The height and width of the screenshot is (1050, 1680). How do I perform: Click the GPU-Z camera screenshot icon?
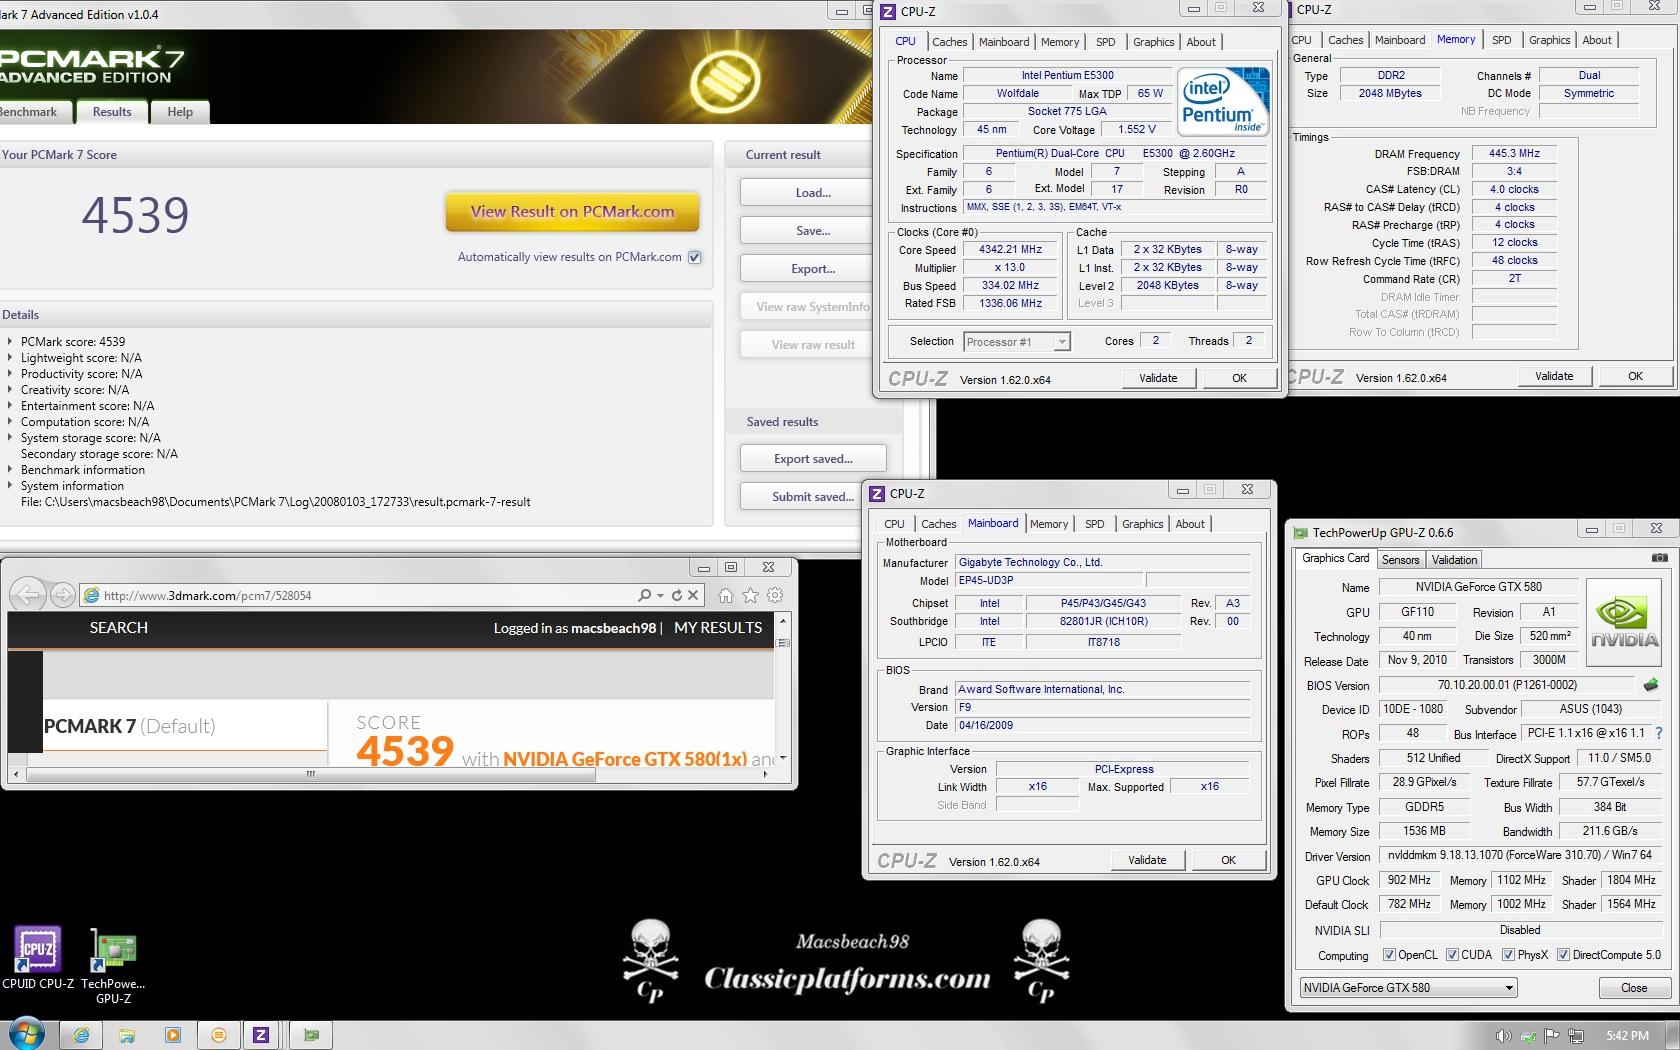(x=1659, y=558)
